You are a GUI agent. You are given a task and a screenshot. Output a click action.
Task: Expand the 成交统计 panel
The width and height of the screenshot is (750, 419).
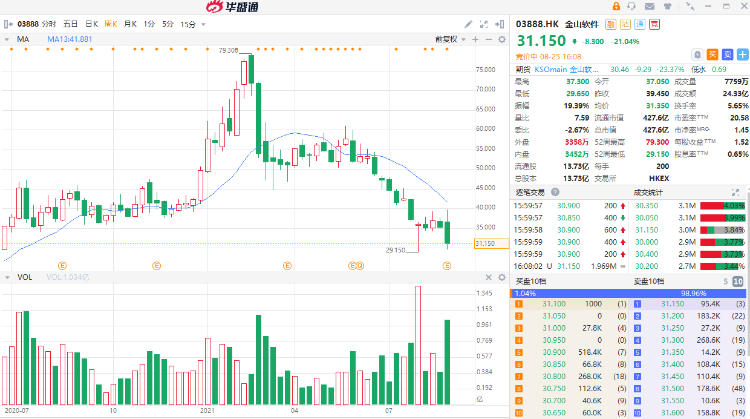pyautogui.click(x=735, y=192)
